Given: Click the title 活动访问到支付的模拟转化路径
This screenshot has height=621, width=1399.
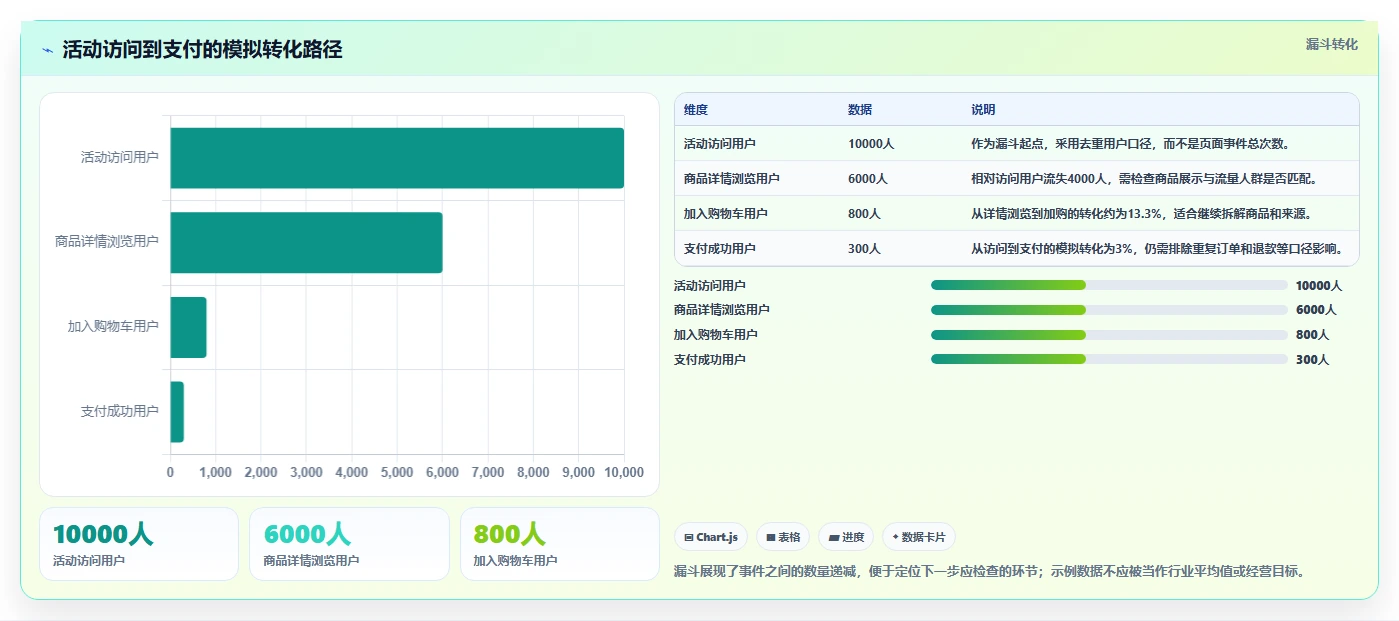Looking at the screenshot, I should 202,50.
